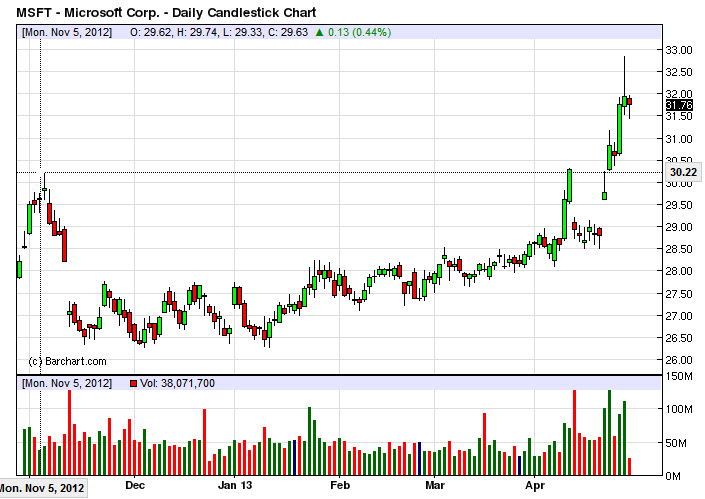The height and width of the screenshot is (499, 705).
Task: Click the green up-arrow change indicator
Action: (320, 32)
